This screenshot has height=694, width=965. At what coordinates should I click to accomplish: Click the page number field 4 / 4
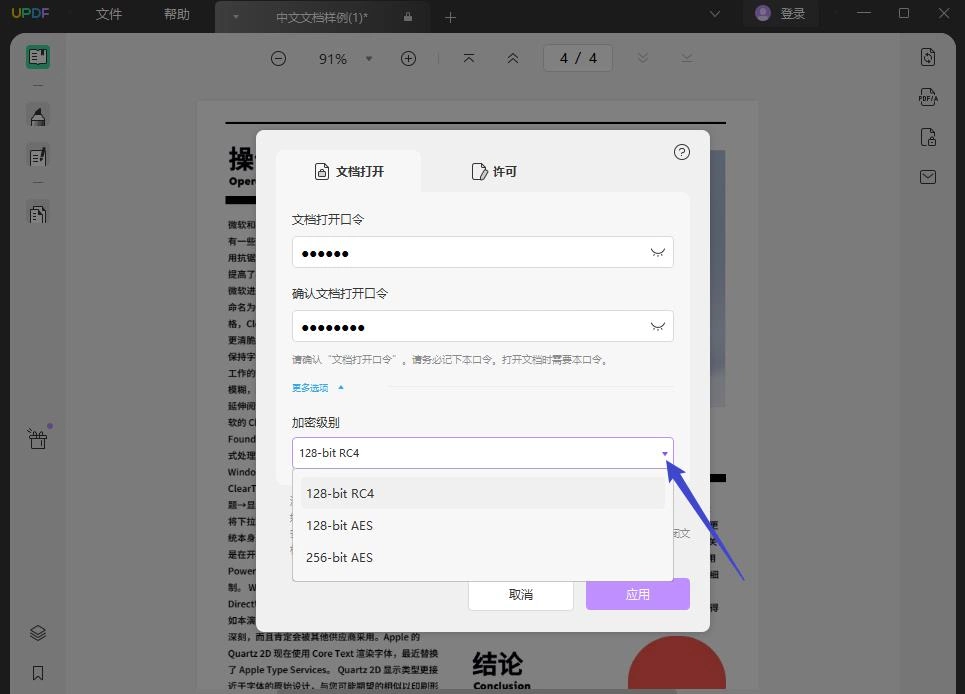[x=578, y=58]
